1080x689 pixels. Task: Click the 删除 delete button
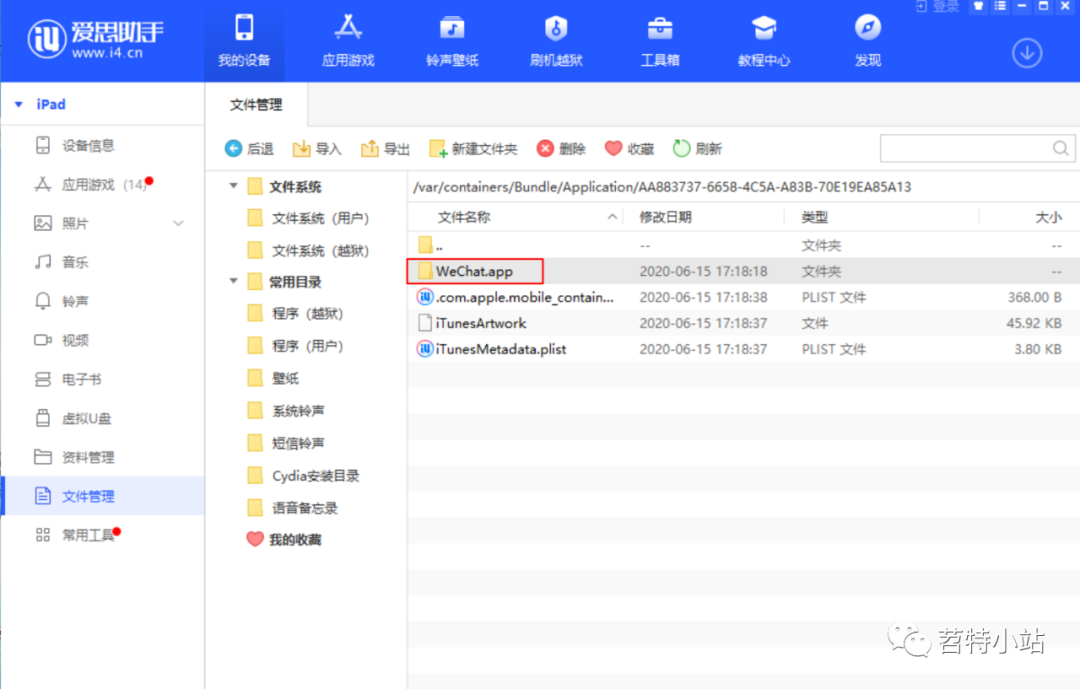click(x=561, y=149)
